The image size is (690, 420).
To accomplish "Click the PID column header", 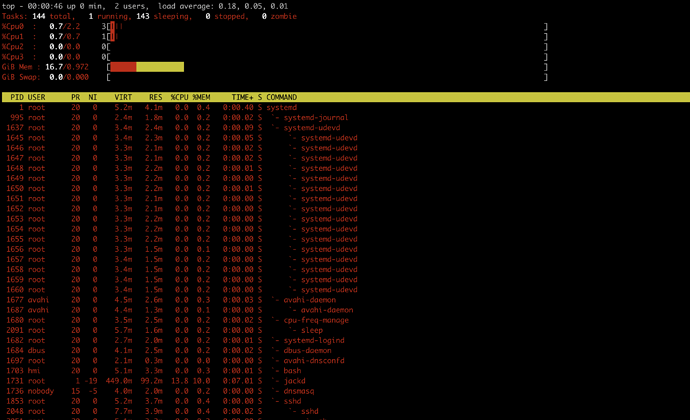I will tap(17, 97).
